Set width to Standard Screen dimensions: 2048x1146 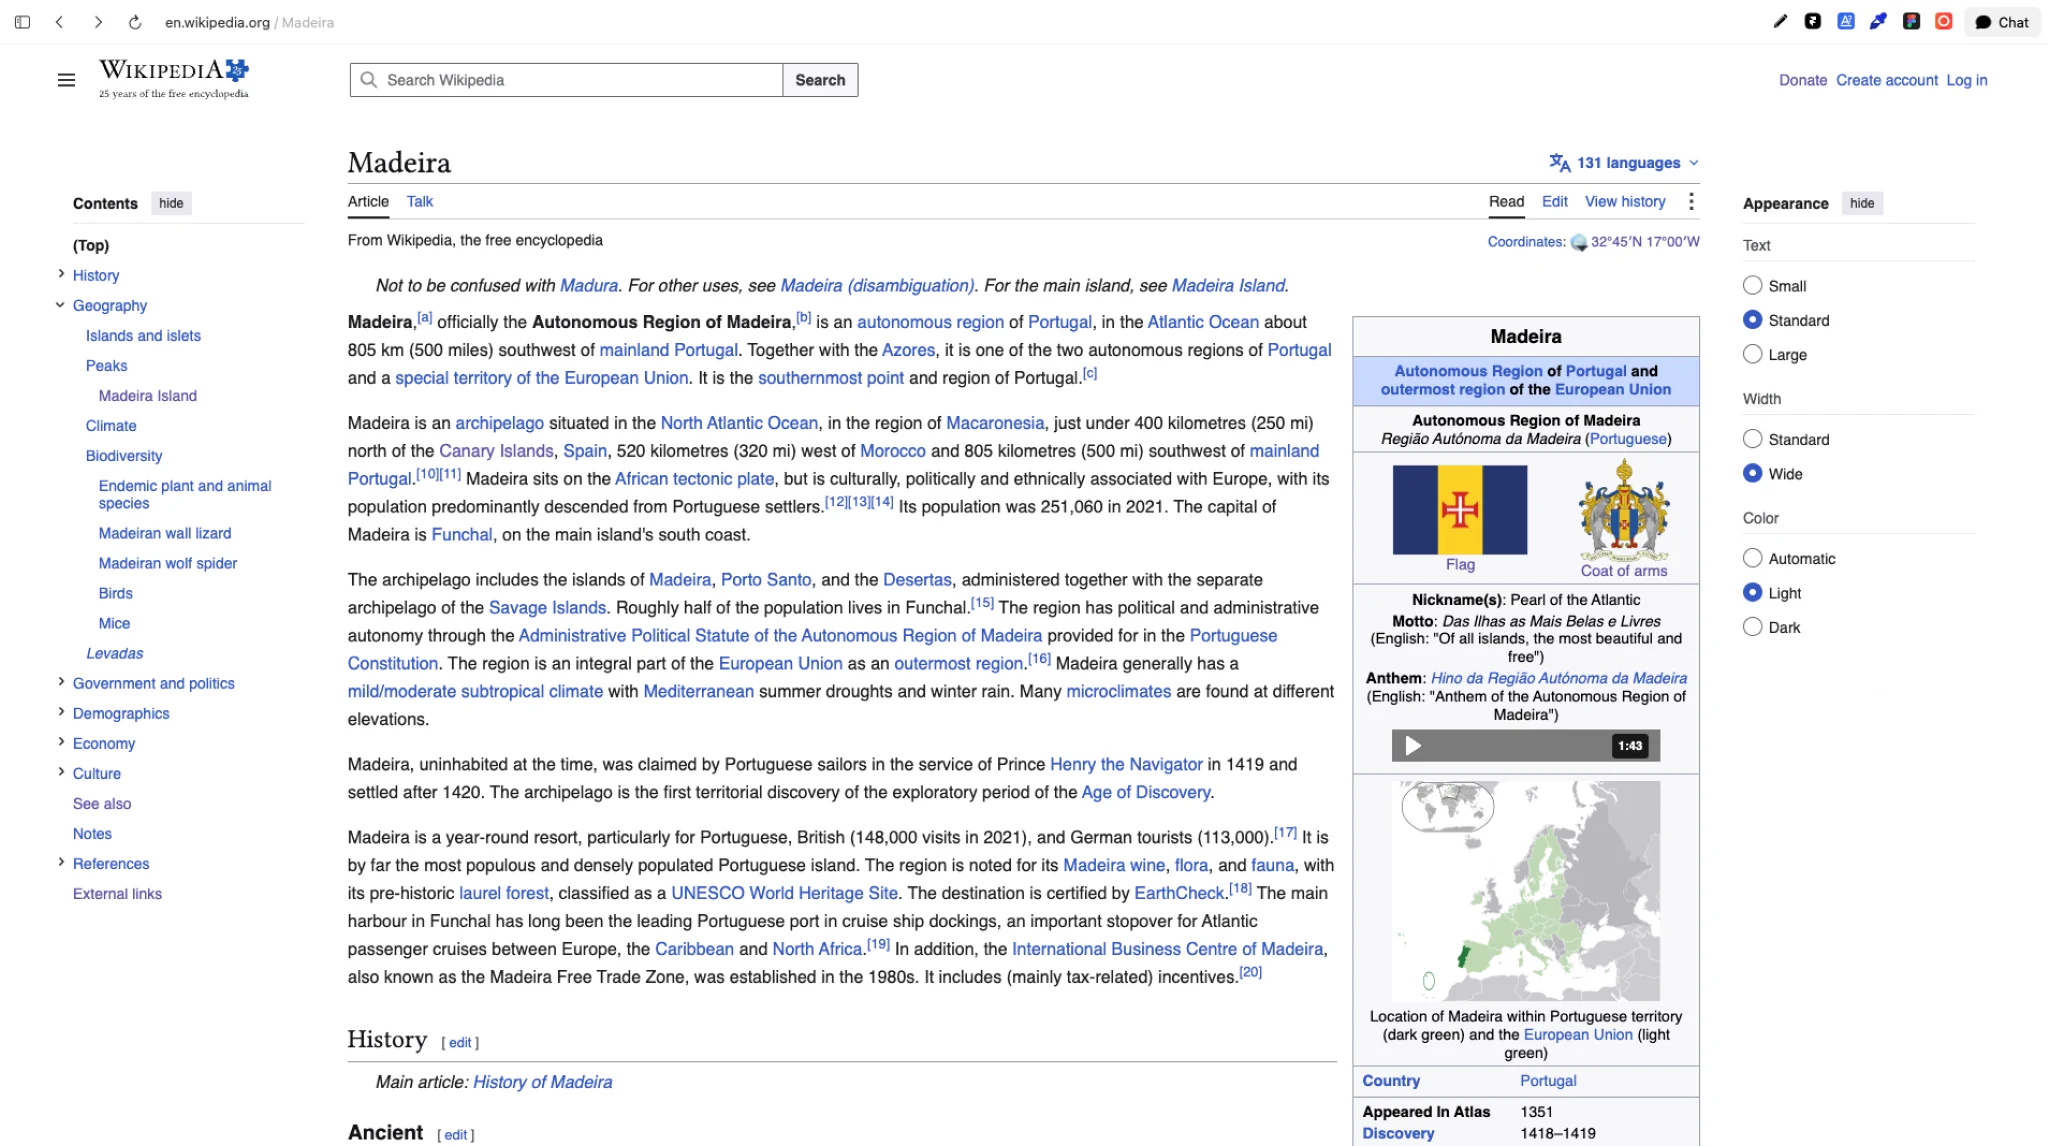pos(1752,439)
